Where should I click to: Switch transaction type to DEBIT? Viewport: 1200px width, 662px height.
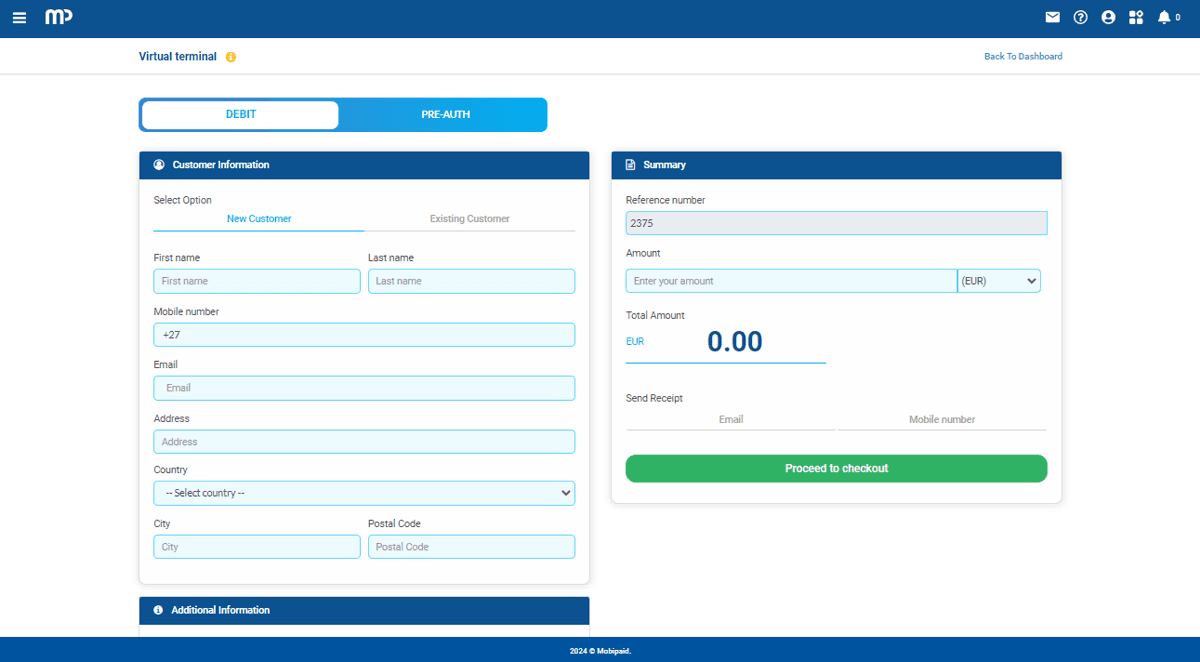(x=240, y=115)
